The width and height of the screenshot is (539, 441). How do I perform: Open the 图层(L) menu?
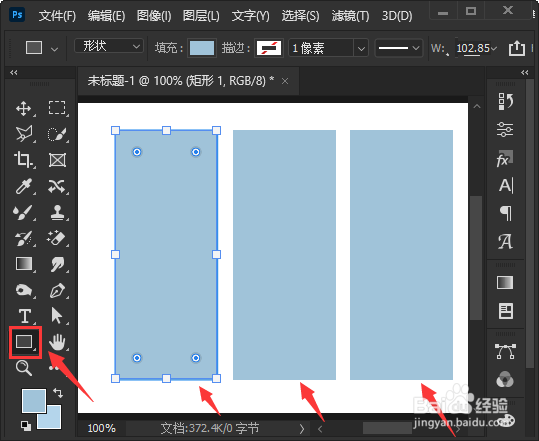tap(201, 16)
